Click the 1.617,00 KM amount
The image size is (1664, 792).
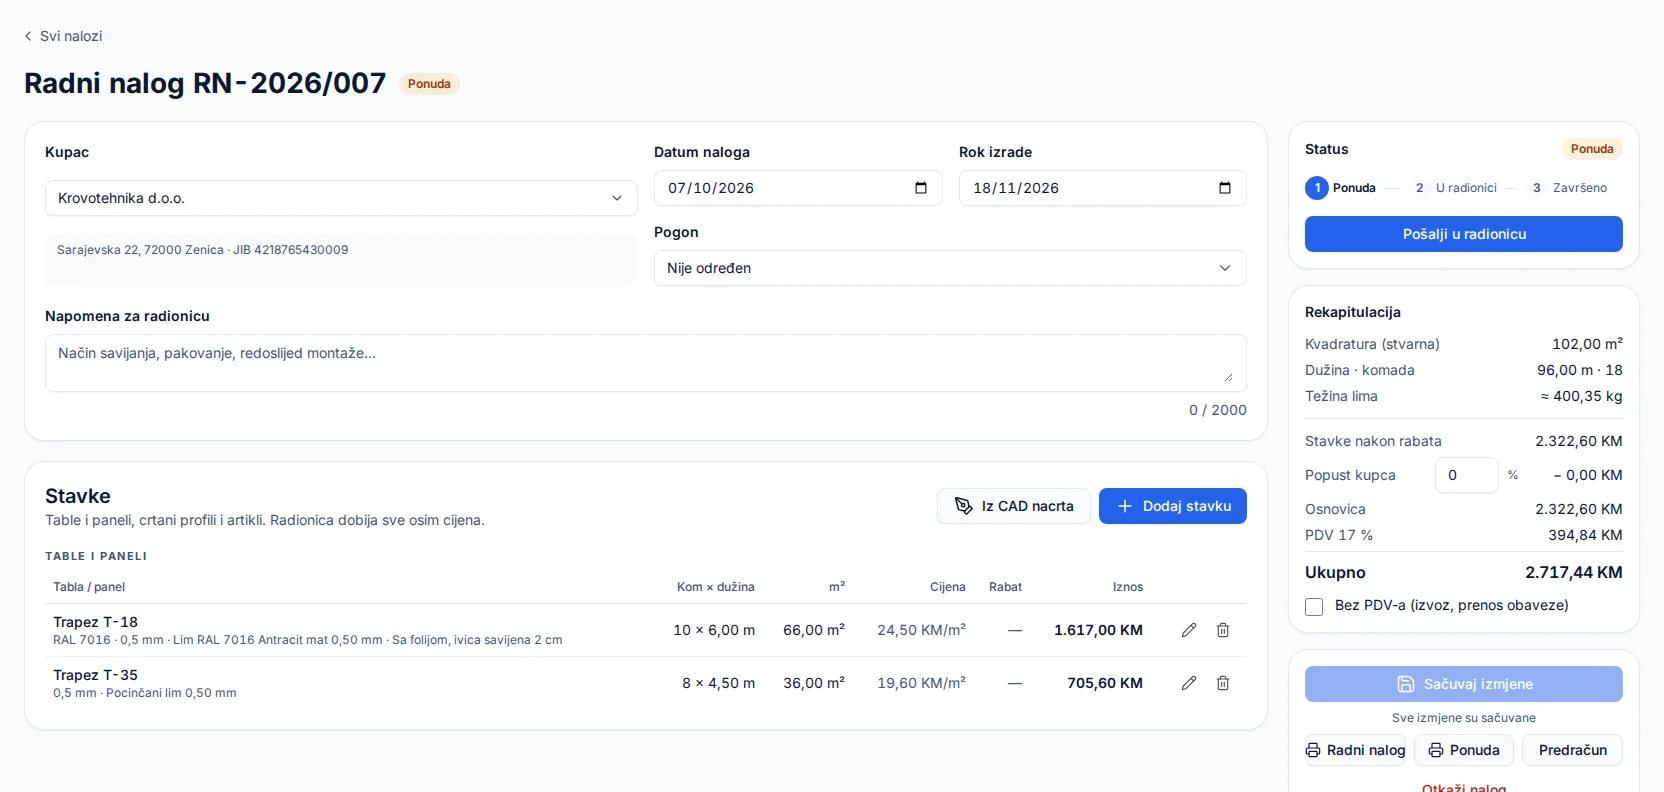pyautogui.click(x=1098, y=630)
